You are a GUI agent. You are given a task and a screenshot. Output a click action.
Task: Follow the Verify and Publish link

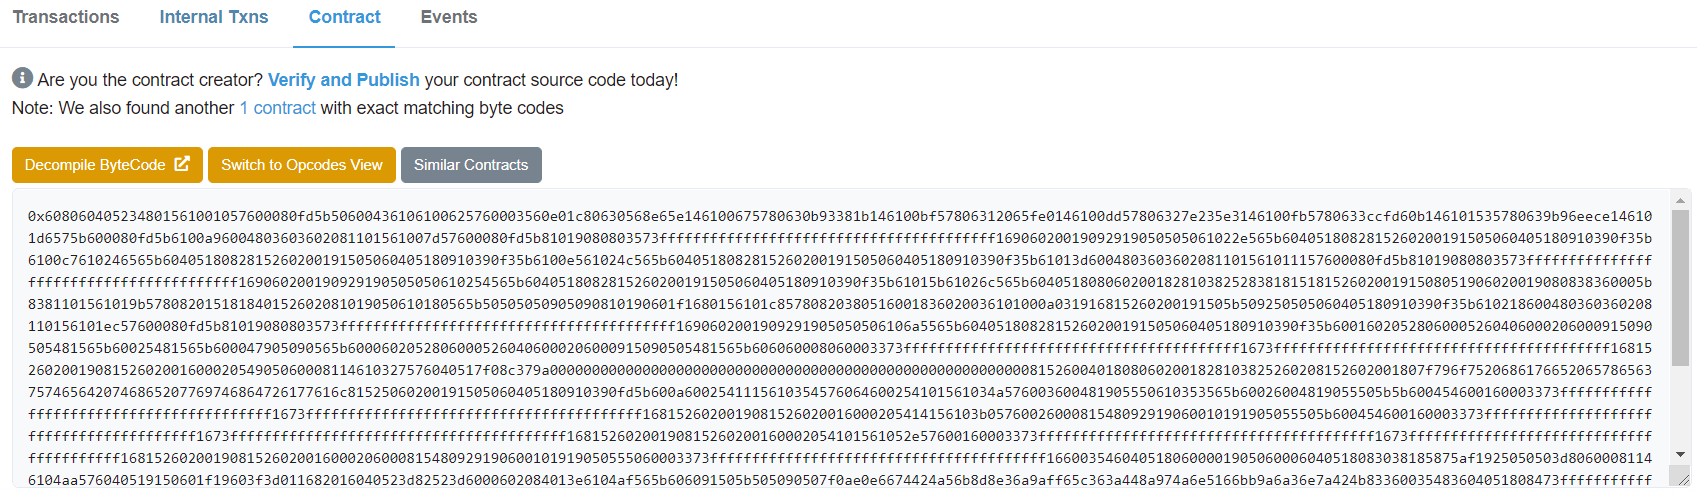coord(344,80)
